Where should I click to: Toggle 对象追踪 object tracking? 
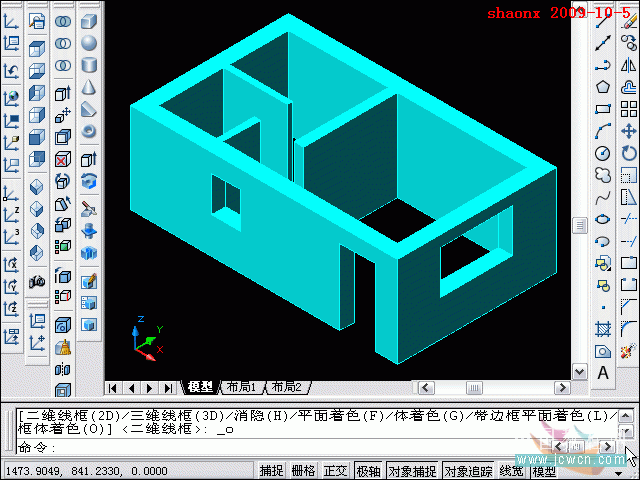point(468,471)
